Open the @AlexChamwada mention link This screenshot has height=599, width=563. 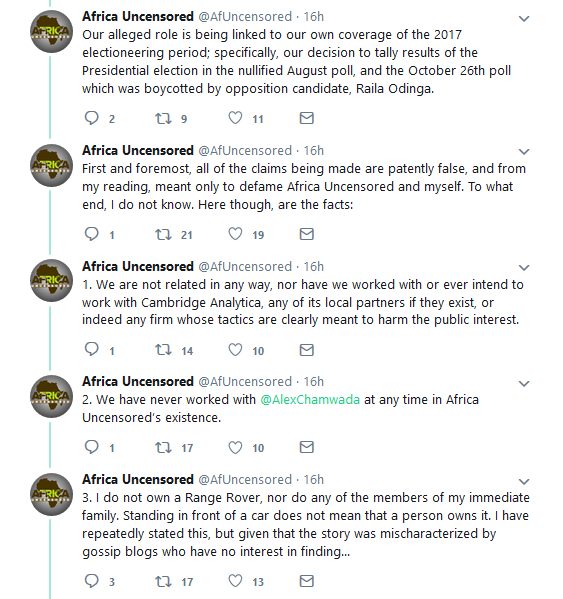point(310,400)
